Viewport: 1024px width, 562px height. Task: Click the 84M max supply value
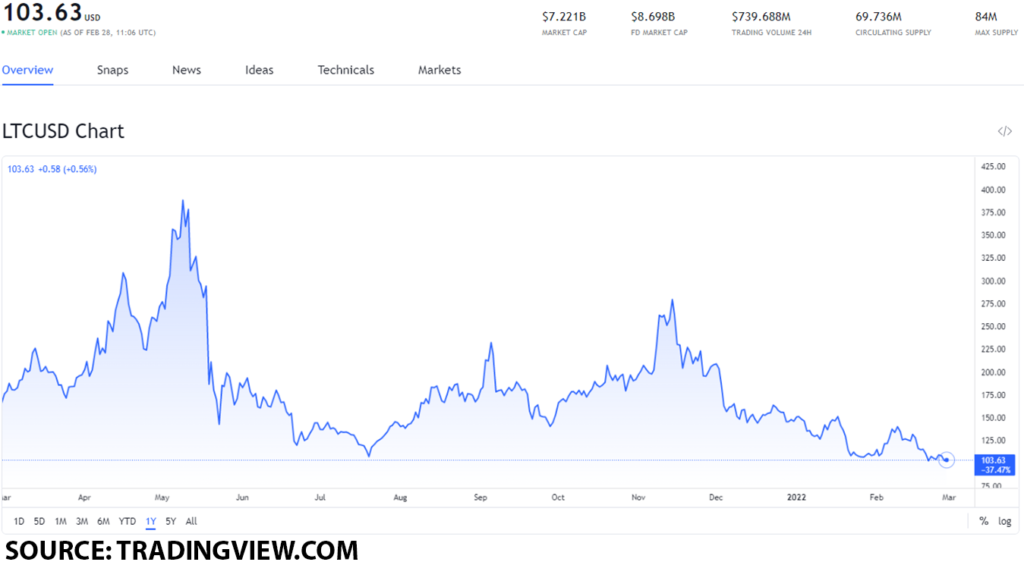click(x=986, y=16)
